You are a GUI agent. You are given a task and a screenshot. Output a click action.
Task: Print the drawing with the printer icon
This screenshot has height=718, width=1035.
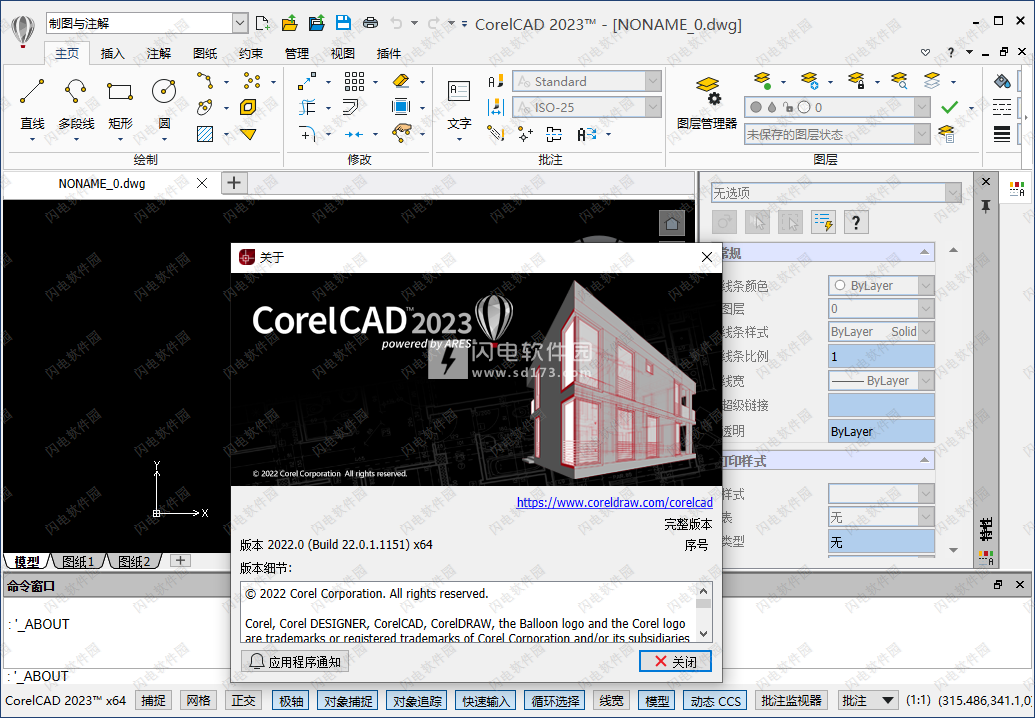(370, 23)
